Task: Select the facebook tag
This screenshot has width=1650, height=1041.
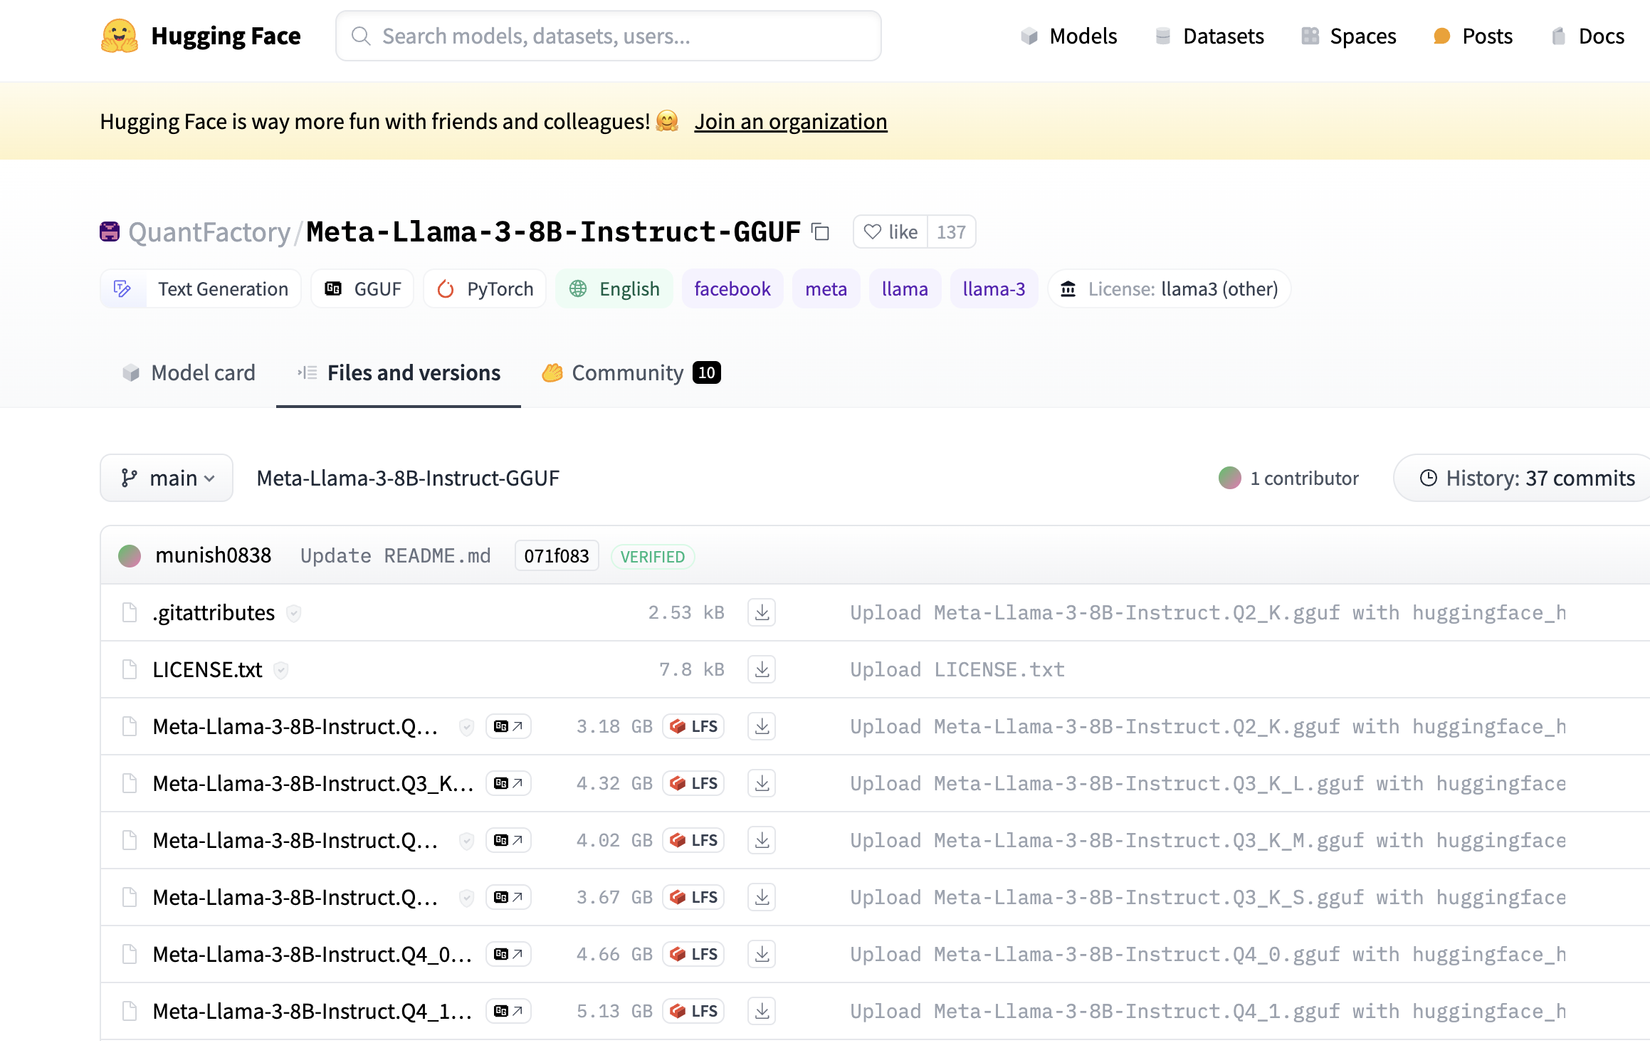Action: tap(733, 289)
